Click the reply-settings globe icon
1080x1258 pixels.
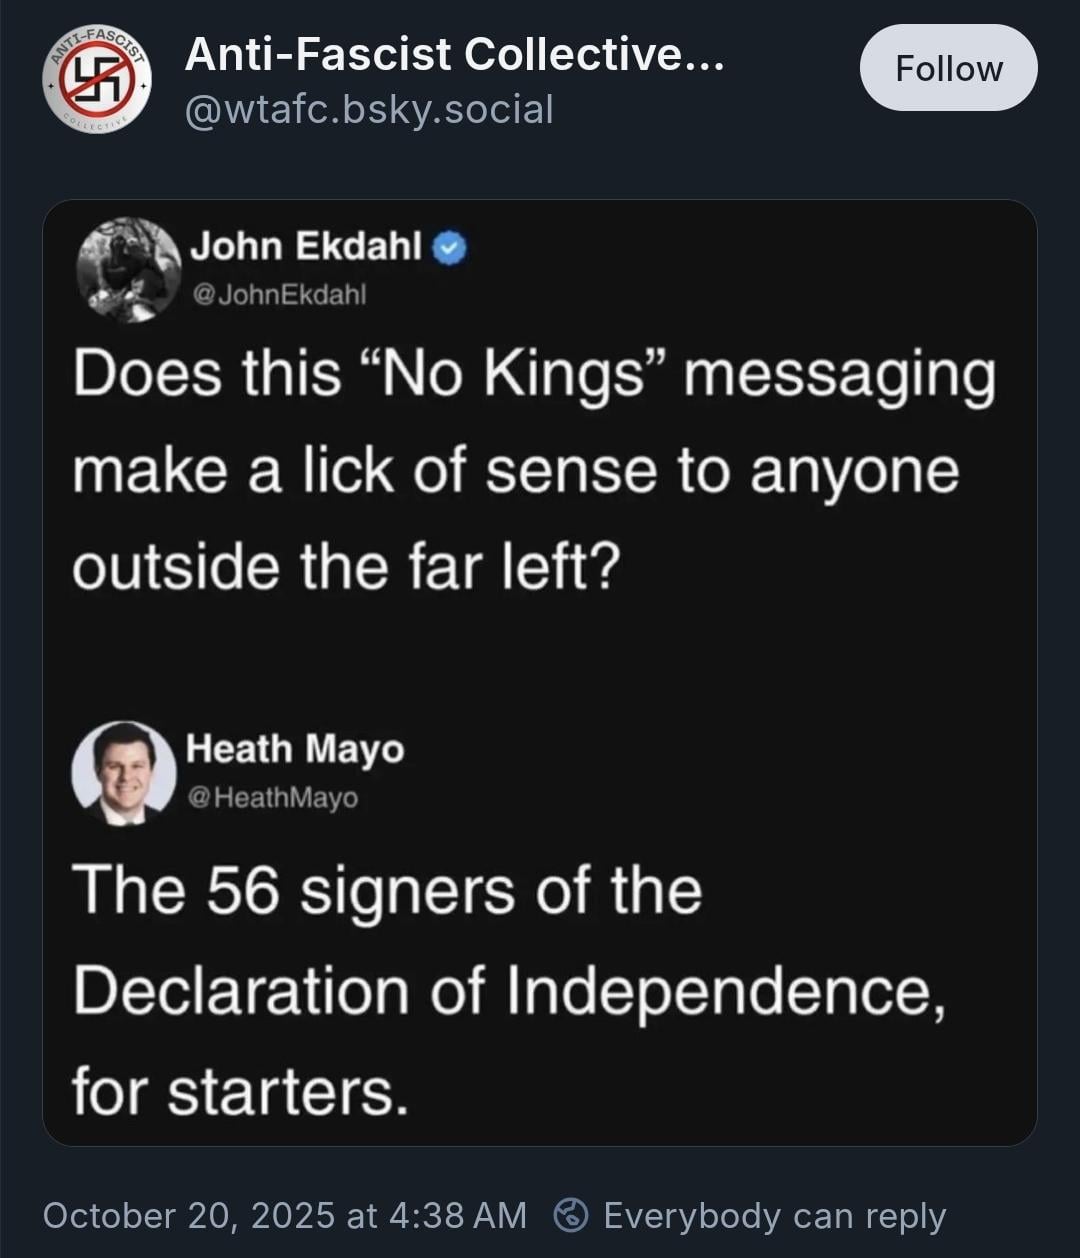(x=571, y=1215)
